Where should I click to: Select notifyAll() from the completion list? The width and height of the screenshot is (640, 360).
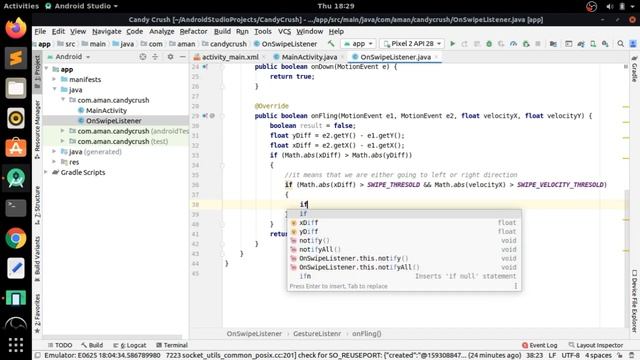[x=404, y=249]
